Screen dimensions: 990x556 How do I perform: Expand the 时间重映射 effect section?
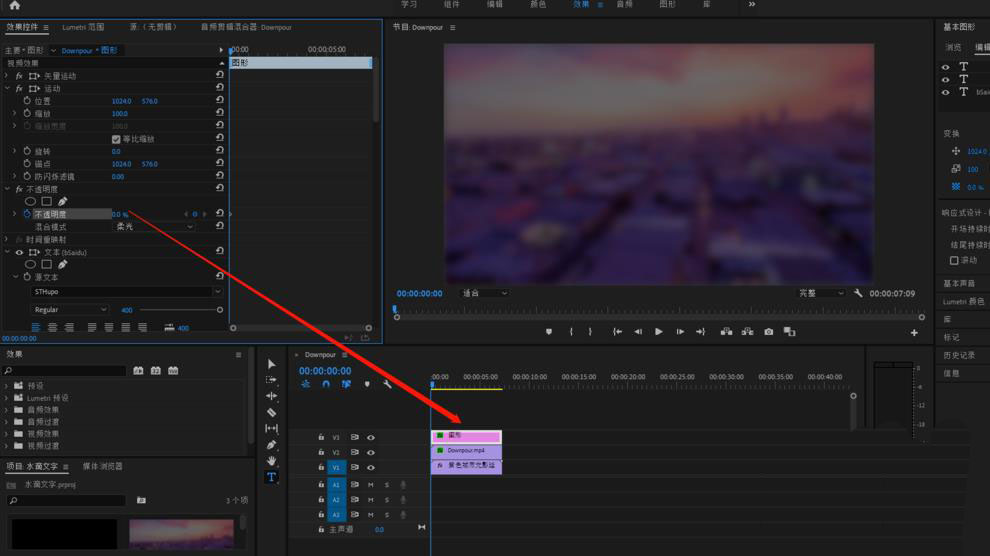tap(6, 240)
